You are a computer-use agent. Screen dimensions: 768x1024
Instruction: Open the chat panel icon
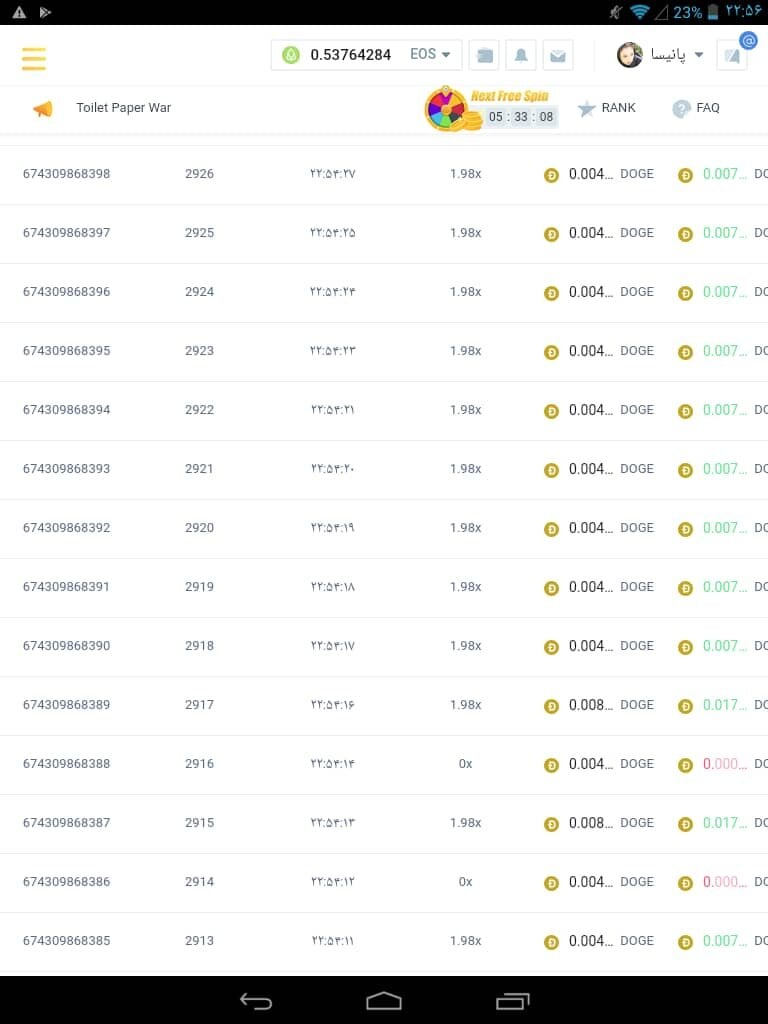733,56
